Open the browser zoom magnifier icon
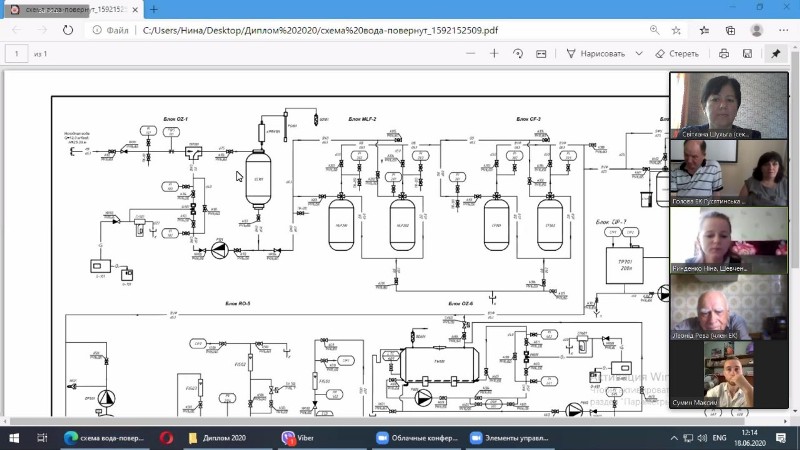 click(655, 30)
